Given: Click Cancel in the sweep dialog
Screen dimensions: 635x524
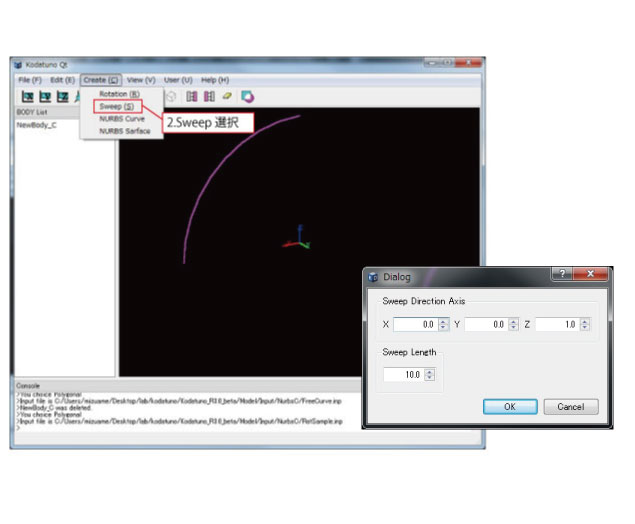Looking at the screenshot, I should (571, 407).
